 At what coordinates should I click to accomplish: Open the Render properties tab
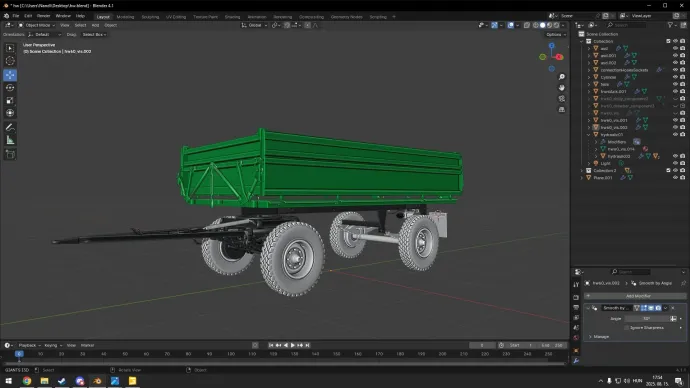click(576, 297)
